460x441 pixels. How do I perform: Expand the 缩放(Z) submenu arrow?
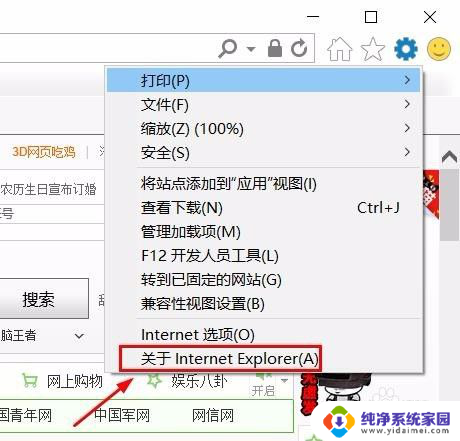tap(407, 128)
